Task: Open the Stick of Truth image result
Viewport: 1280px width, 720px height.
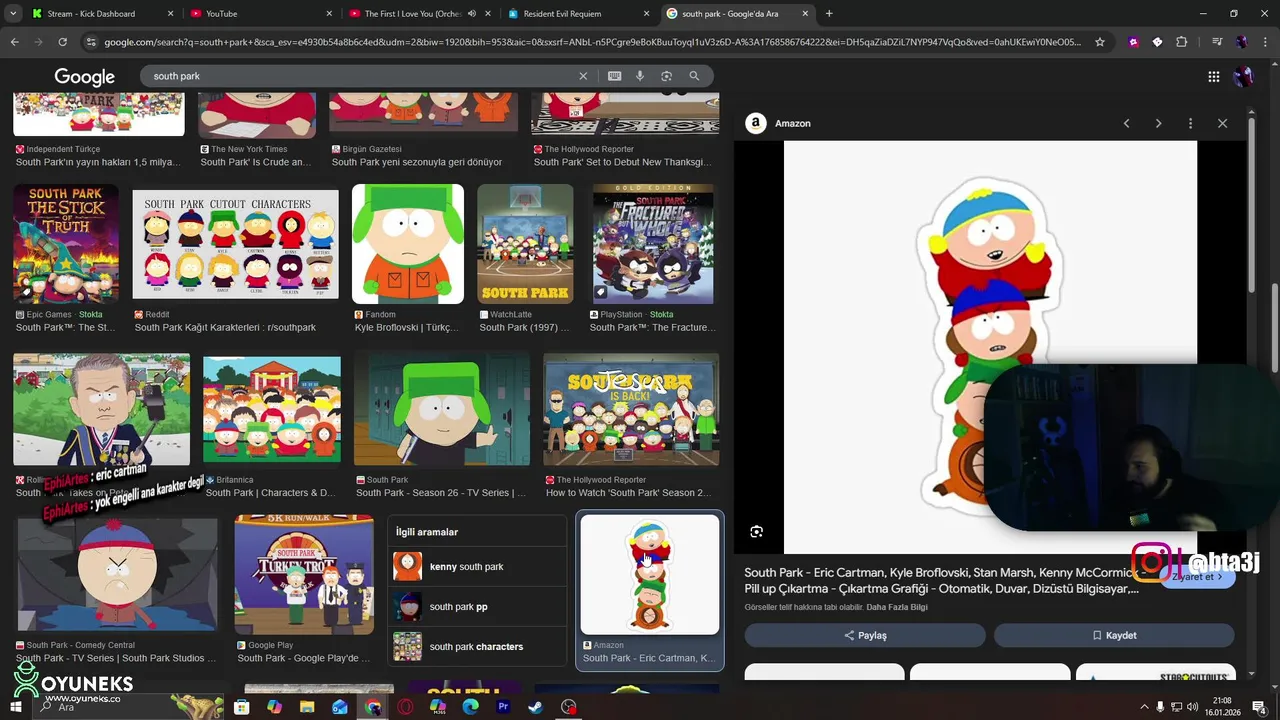Action: tap(66, 243)
